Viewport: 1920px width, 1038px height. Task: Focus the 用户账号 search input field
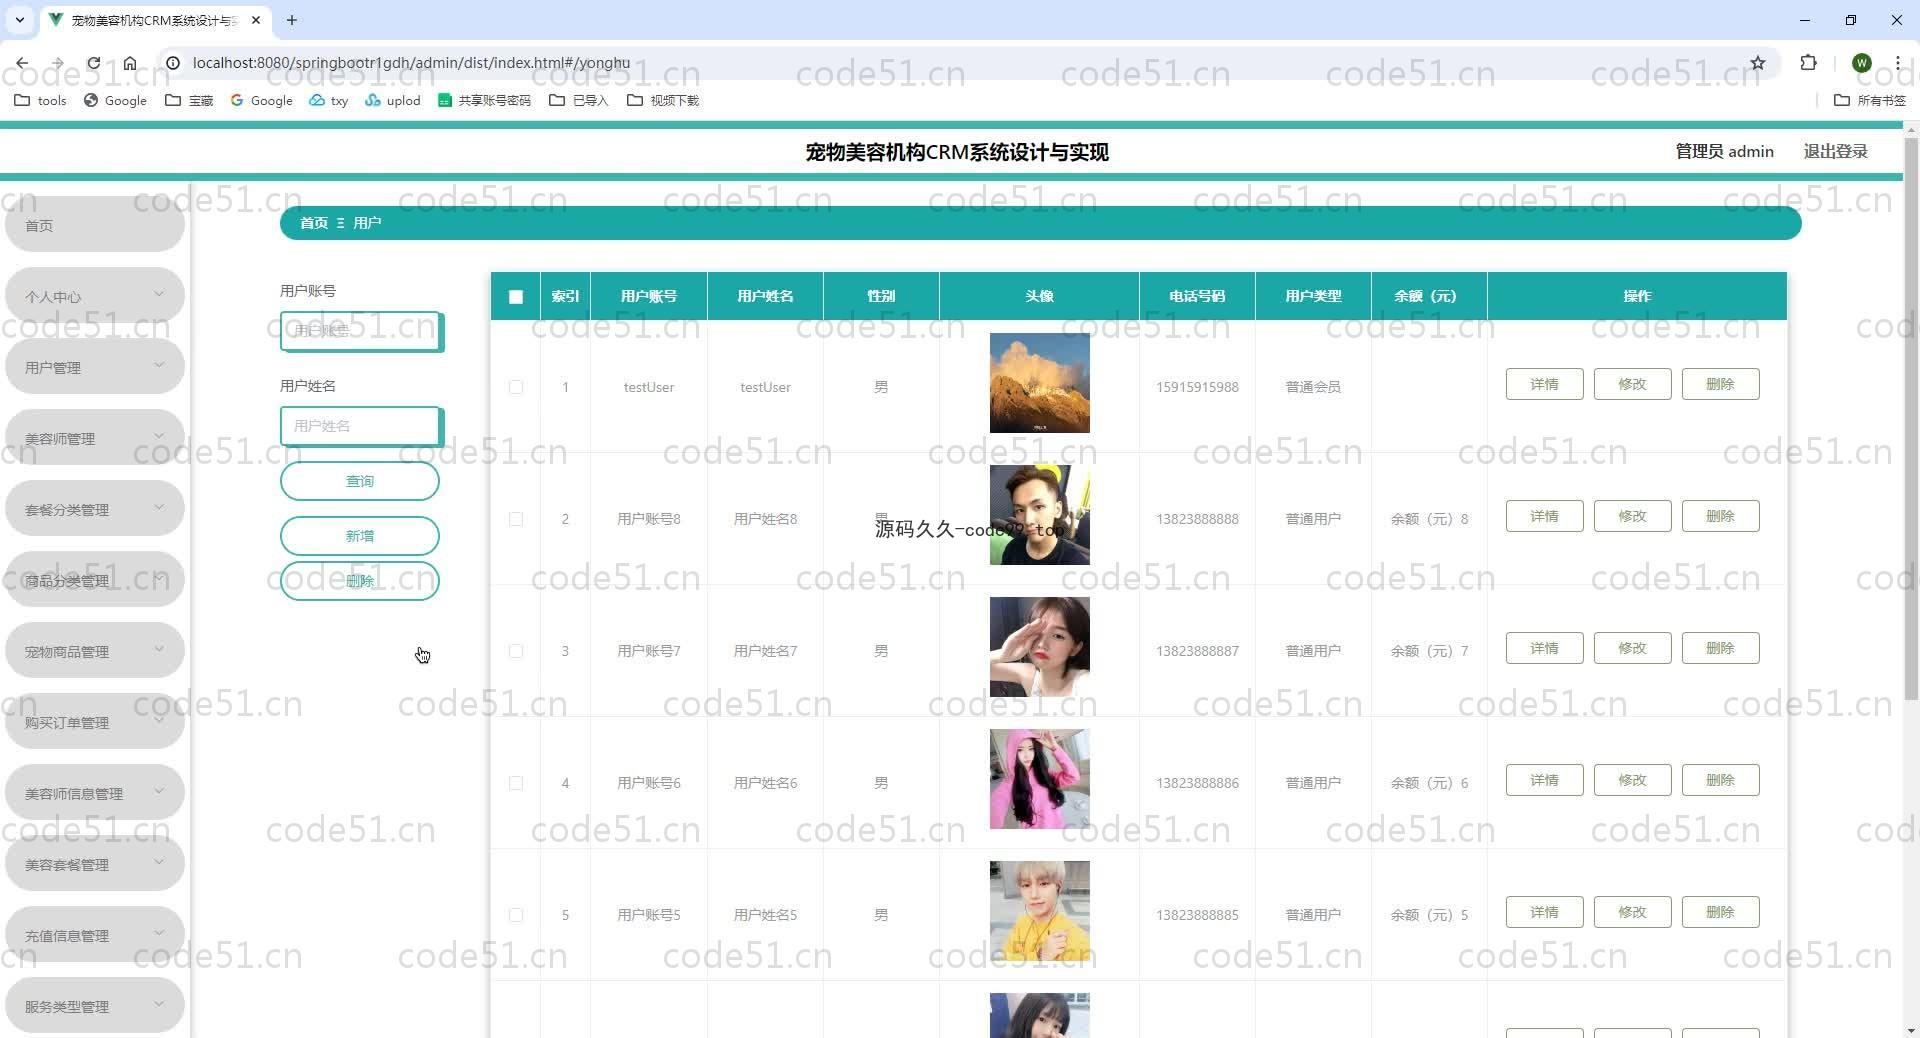pos(361,331)
